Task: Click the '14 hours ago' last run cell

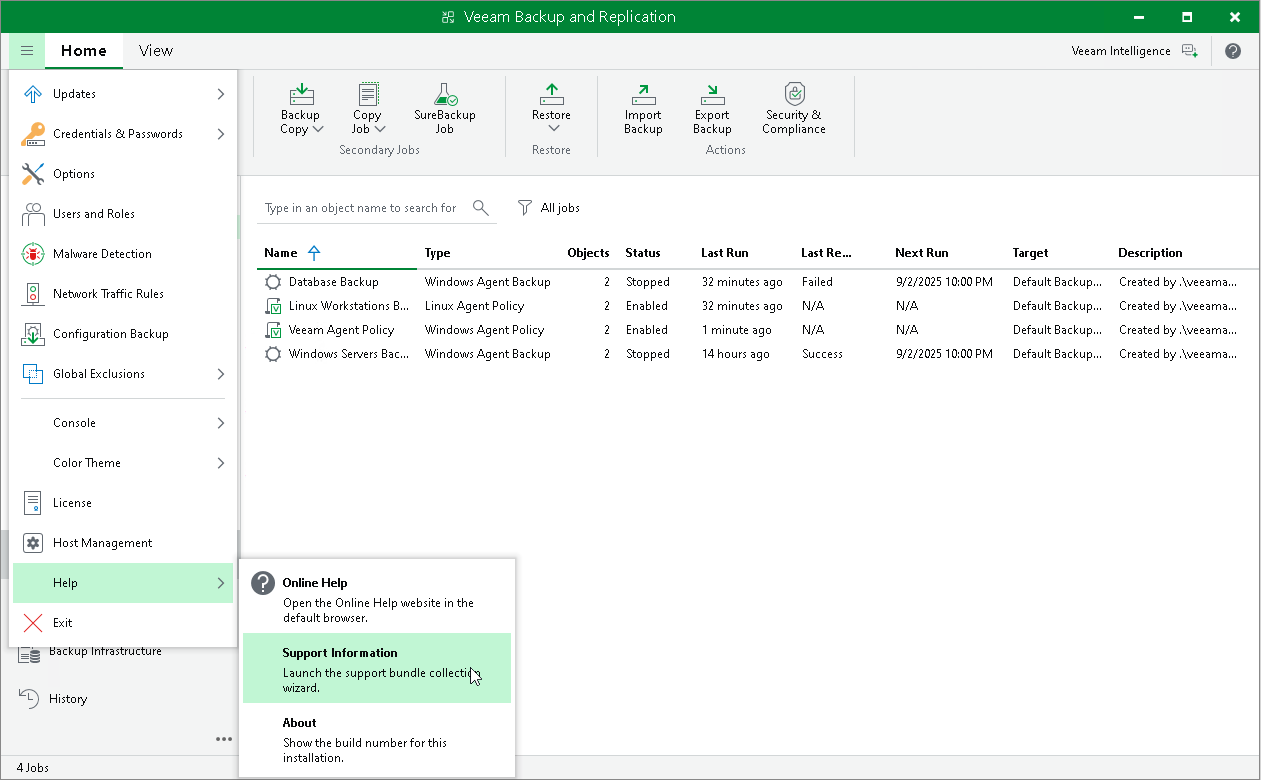Action: 736,354
